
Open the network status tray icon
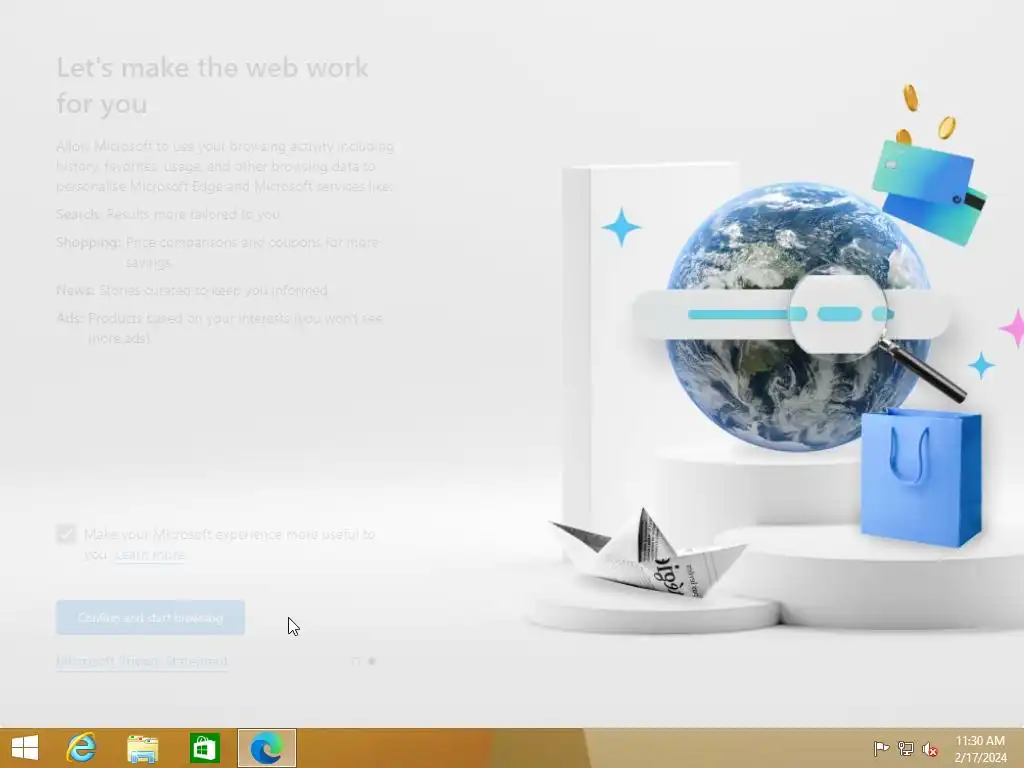click(x=906, y=748)
